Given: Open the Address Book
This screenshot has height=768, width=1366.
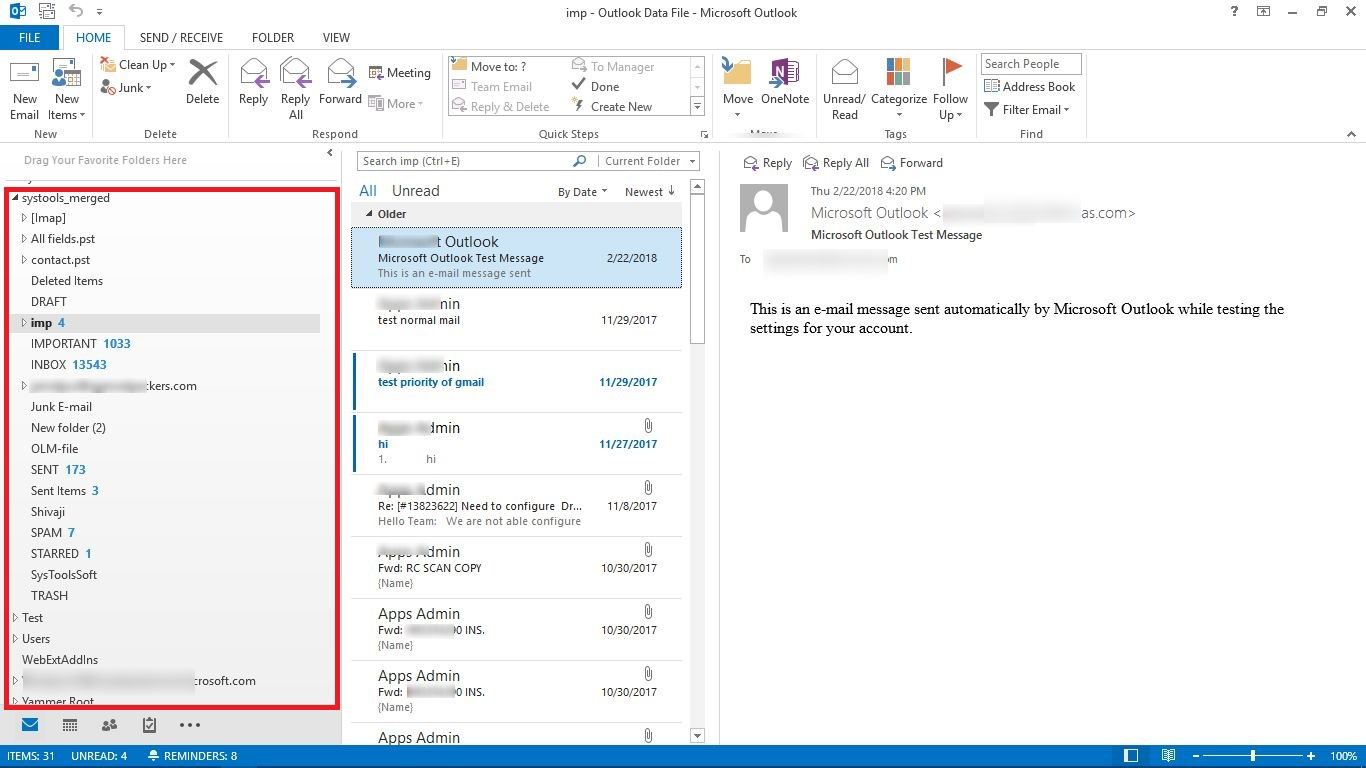Looking at the screenshot, I should click(1030, 87).
